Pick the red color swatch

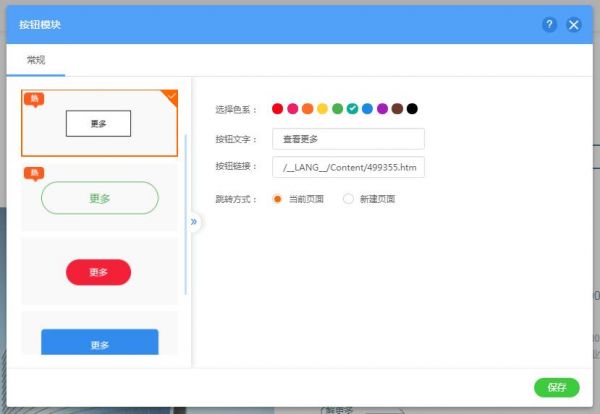point(278,109)
